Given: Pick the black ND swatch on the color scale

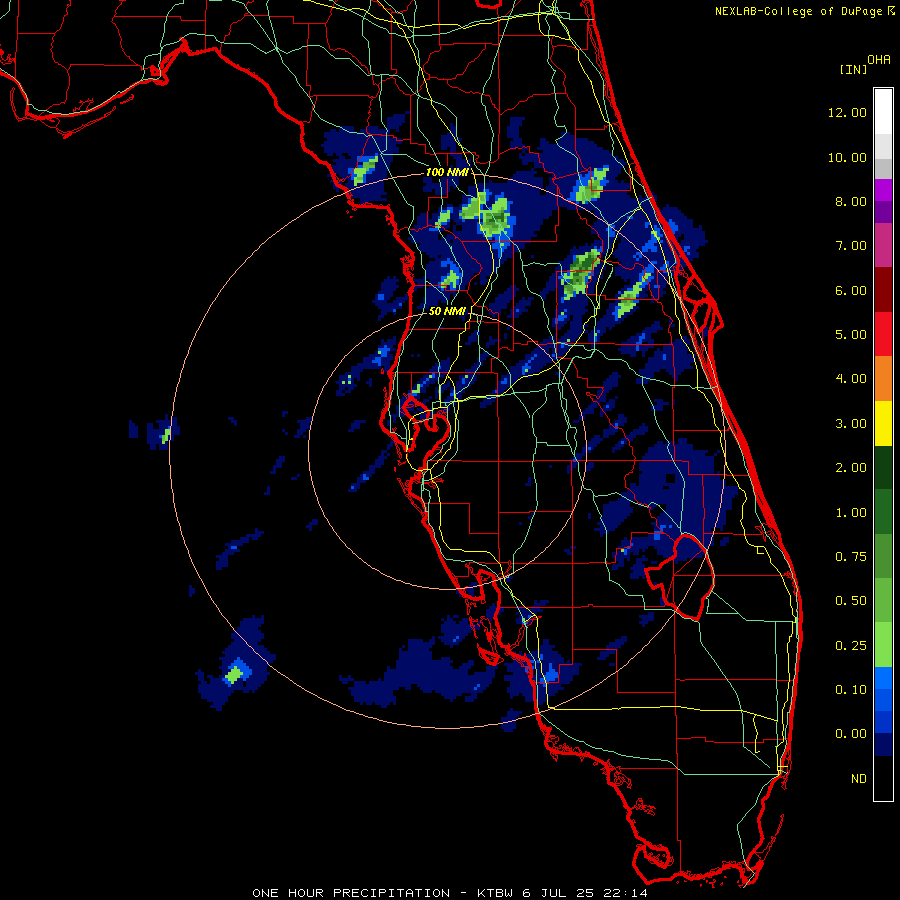Looking at the screenshot, I should 883,778.
